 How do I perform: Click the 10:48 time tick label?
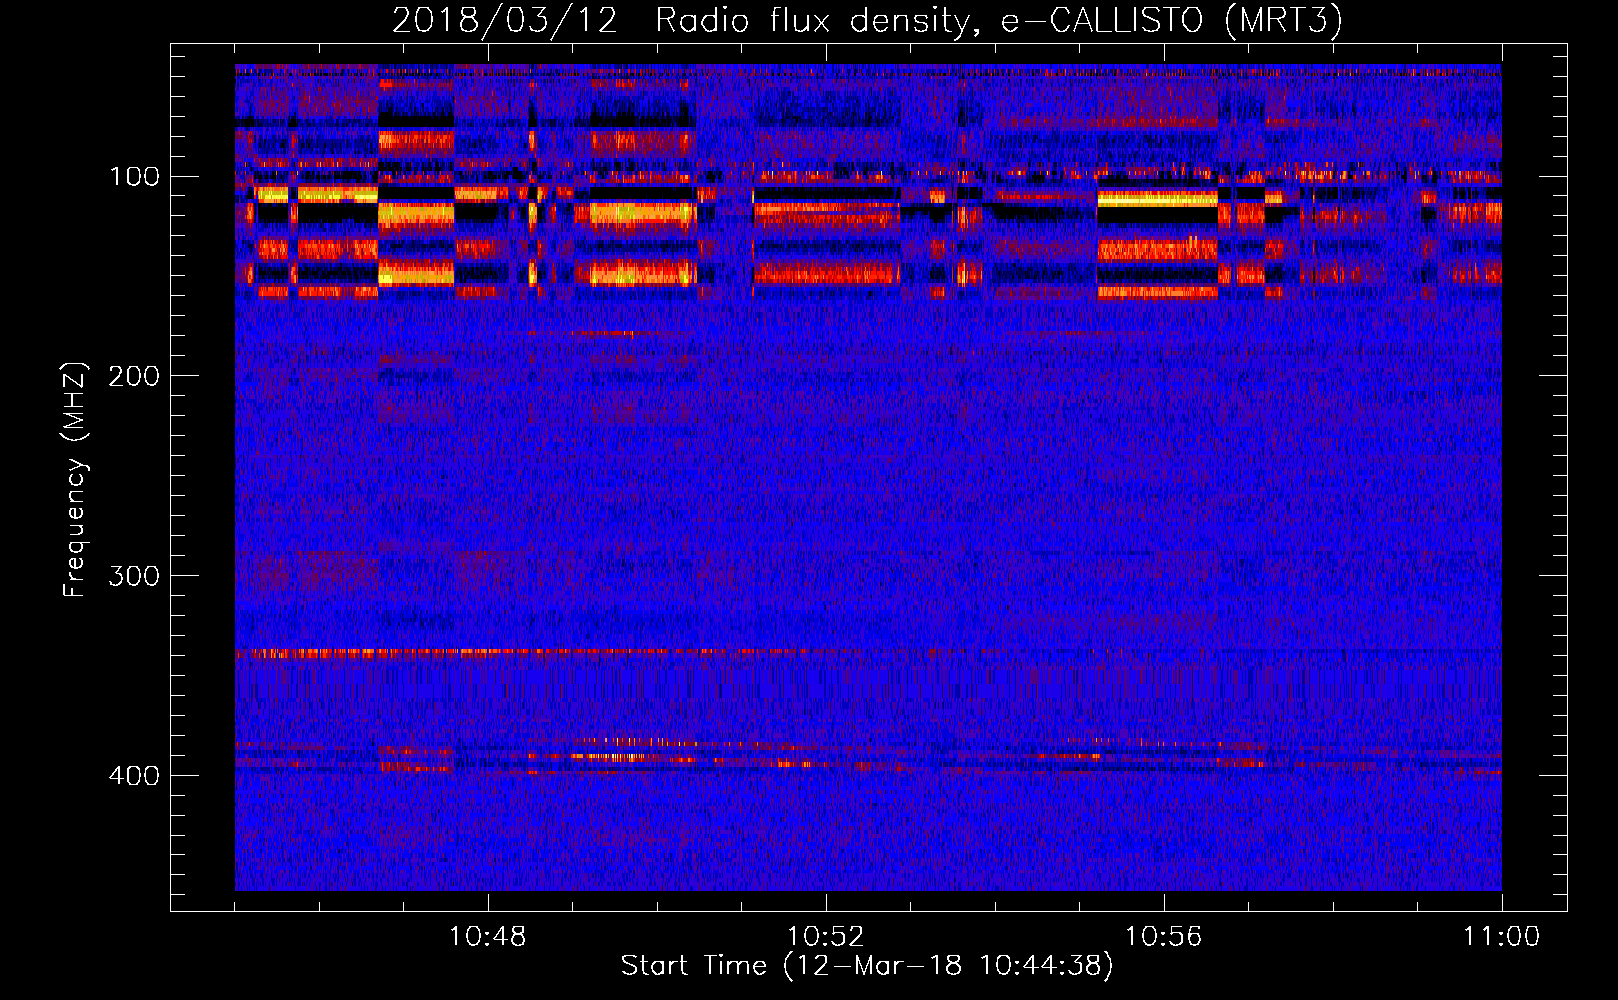pyautogui.click(x=488, y=937)
